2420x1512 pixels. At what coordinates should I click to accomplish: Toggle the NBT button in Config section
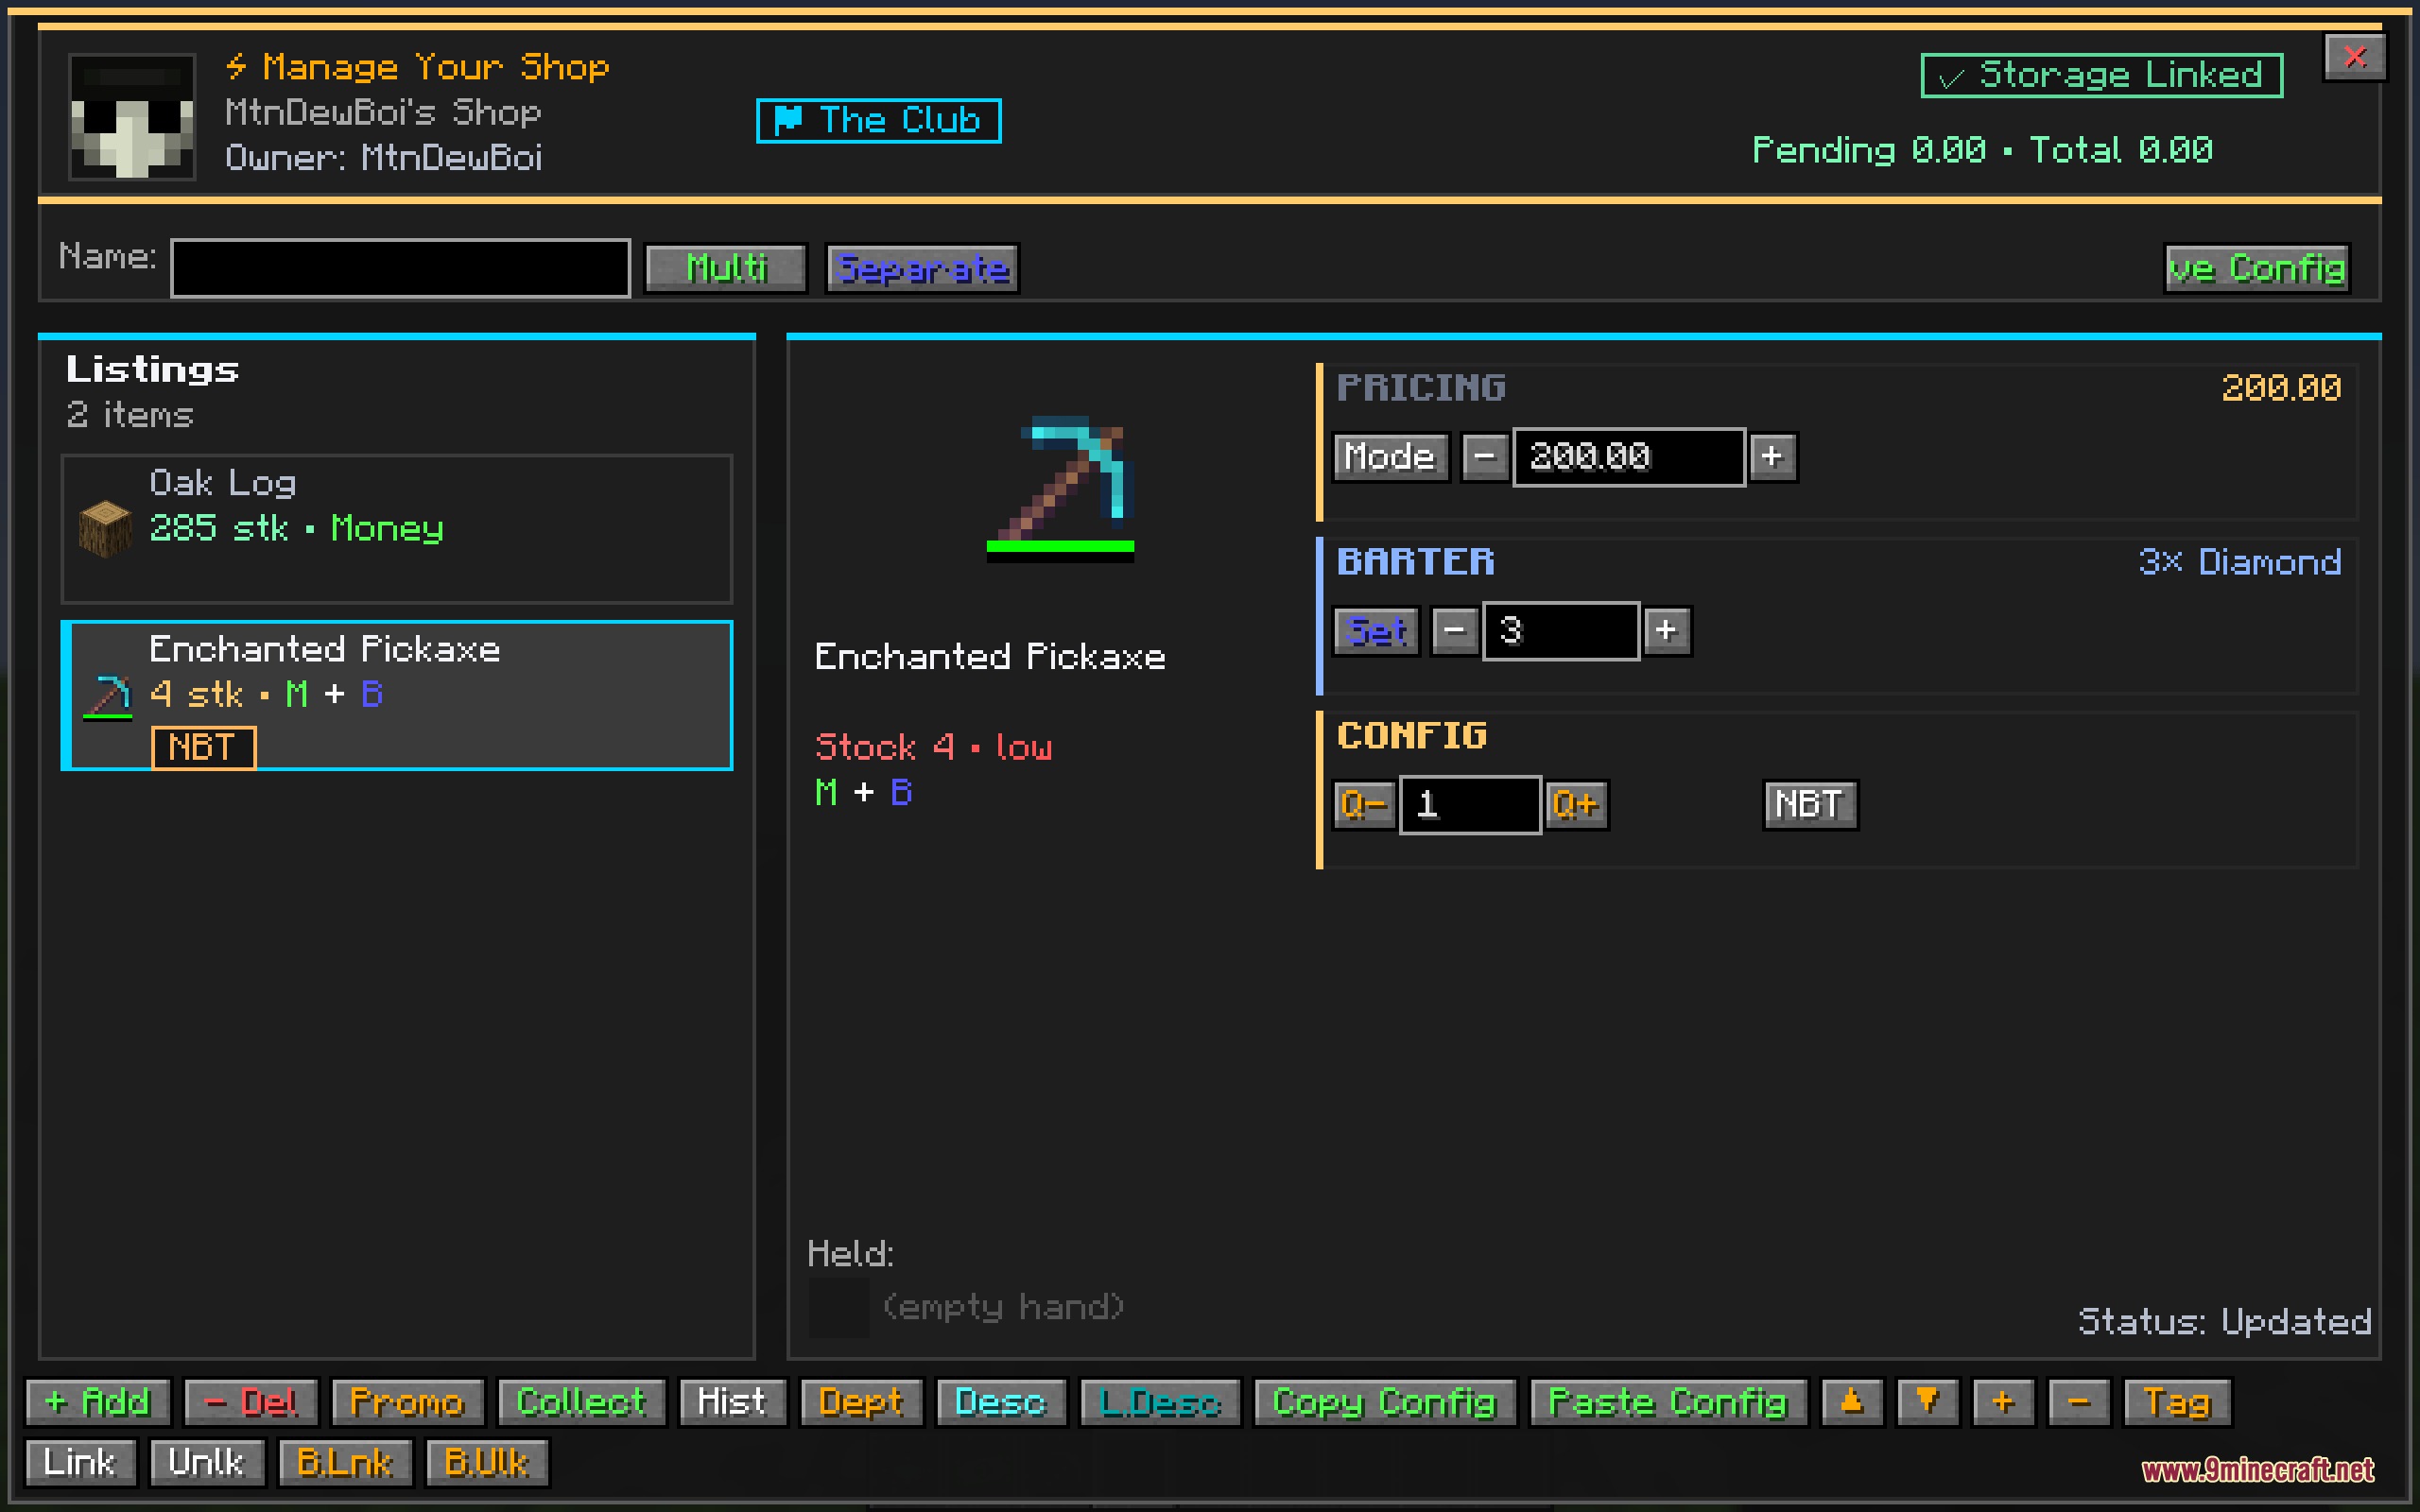point(1810,805)
